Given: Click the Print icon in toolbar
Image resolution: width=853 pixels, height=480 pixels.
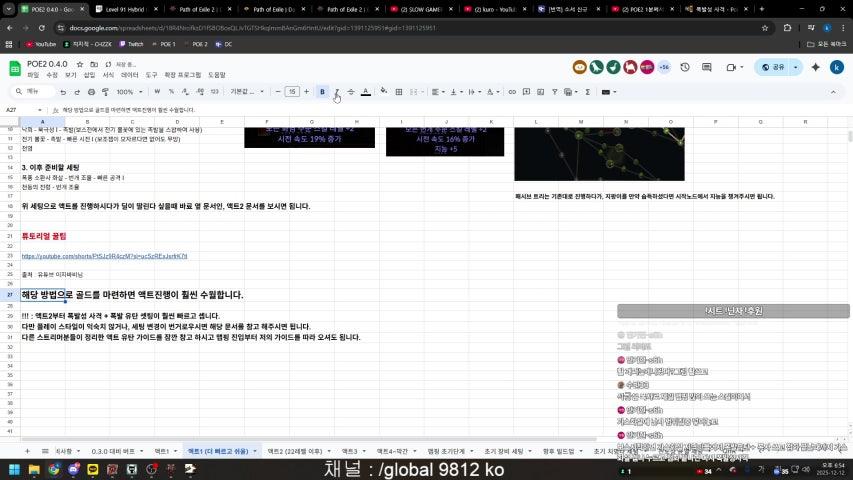Looking at the screenshot, I should pos(90,92).
